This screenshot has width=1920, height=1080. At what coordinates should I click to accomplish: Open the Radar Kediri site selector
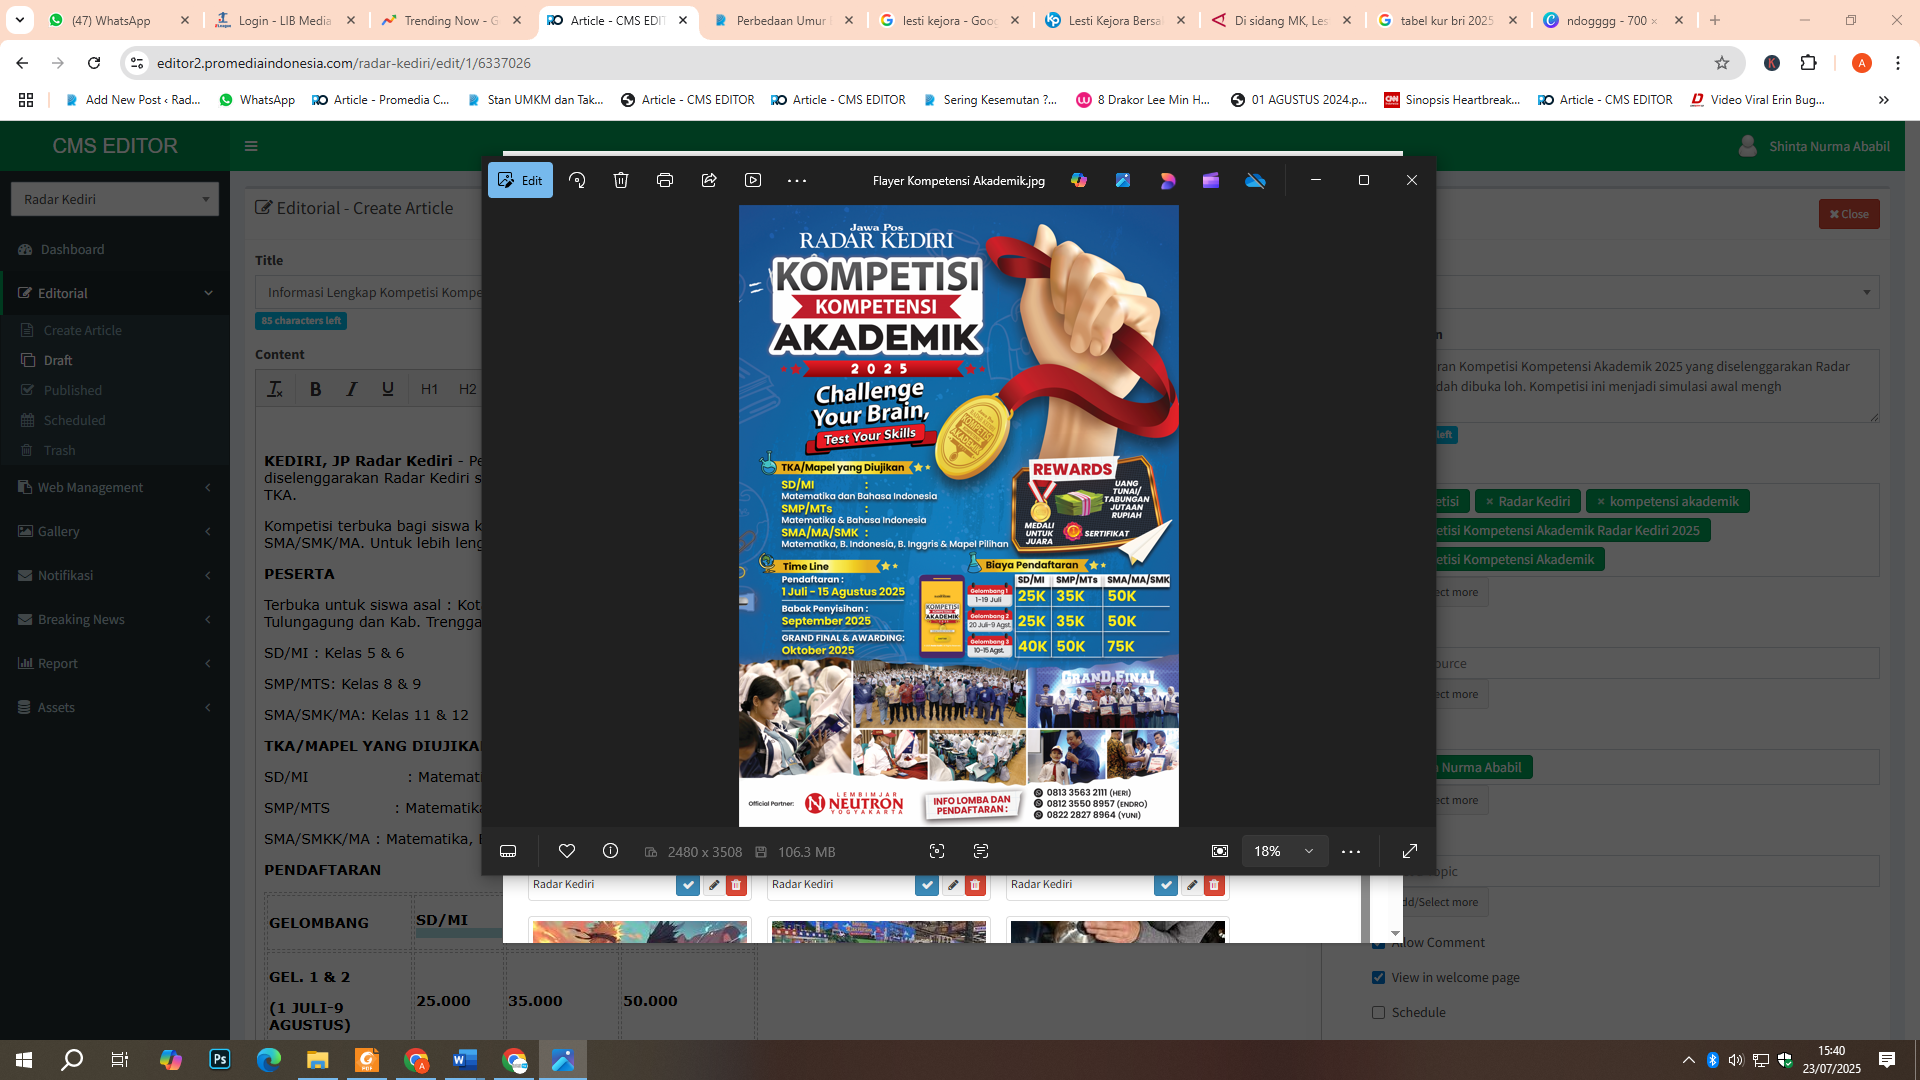(115, 199)
